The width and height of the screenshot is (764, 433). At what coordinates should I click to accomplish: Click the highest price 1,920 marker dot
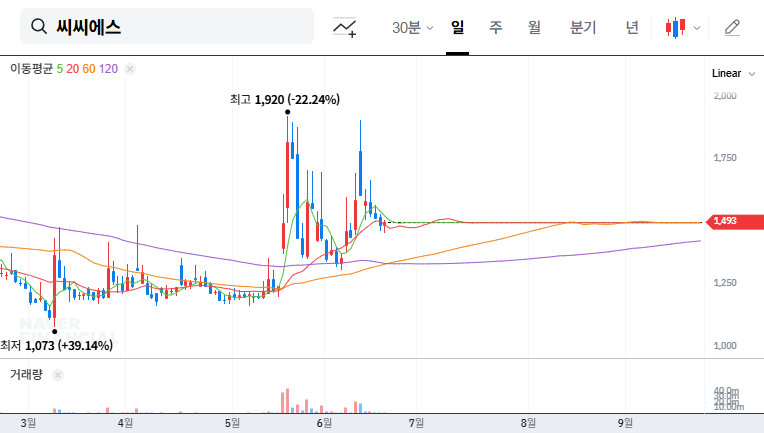coord(287,112)
